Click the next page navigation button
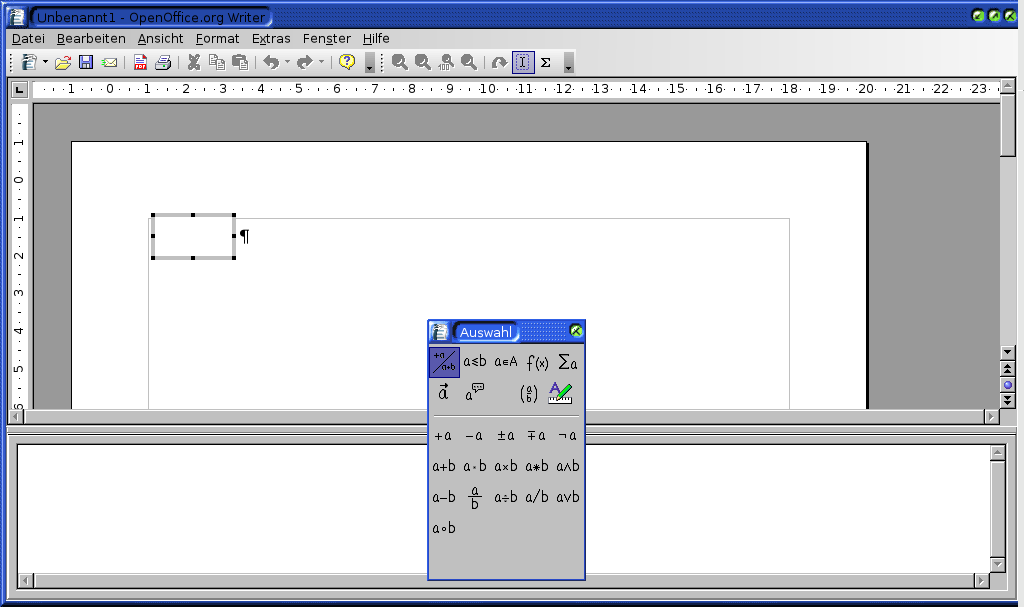 point(1008,400)
